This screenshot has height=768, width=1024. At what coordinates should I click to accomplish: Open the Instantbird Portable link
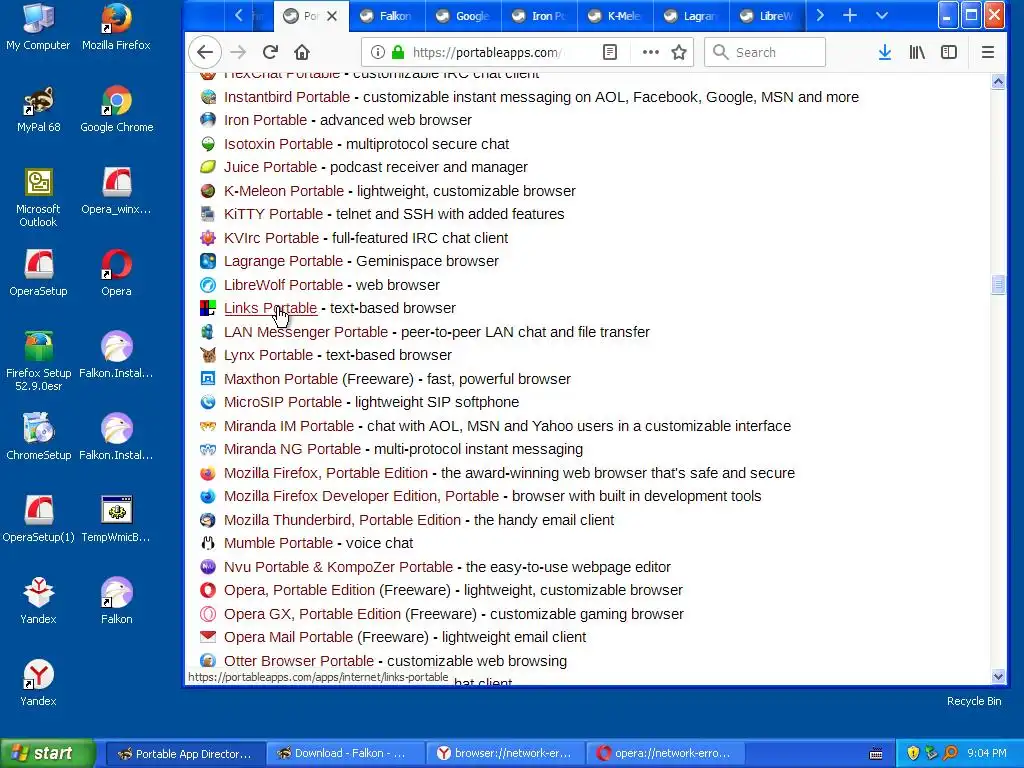click(x=287, y=97)
